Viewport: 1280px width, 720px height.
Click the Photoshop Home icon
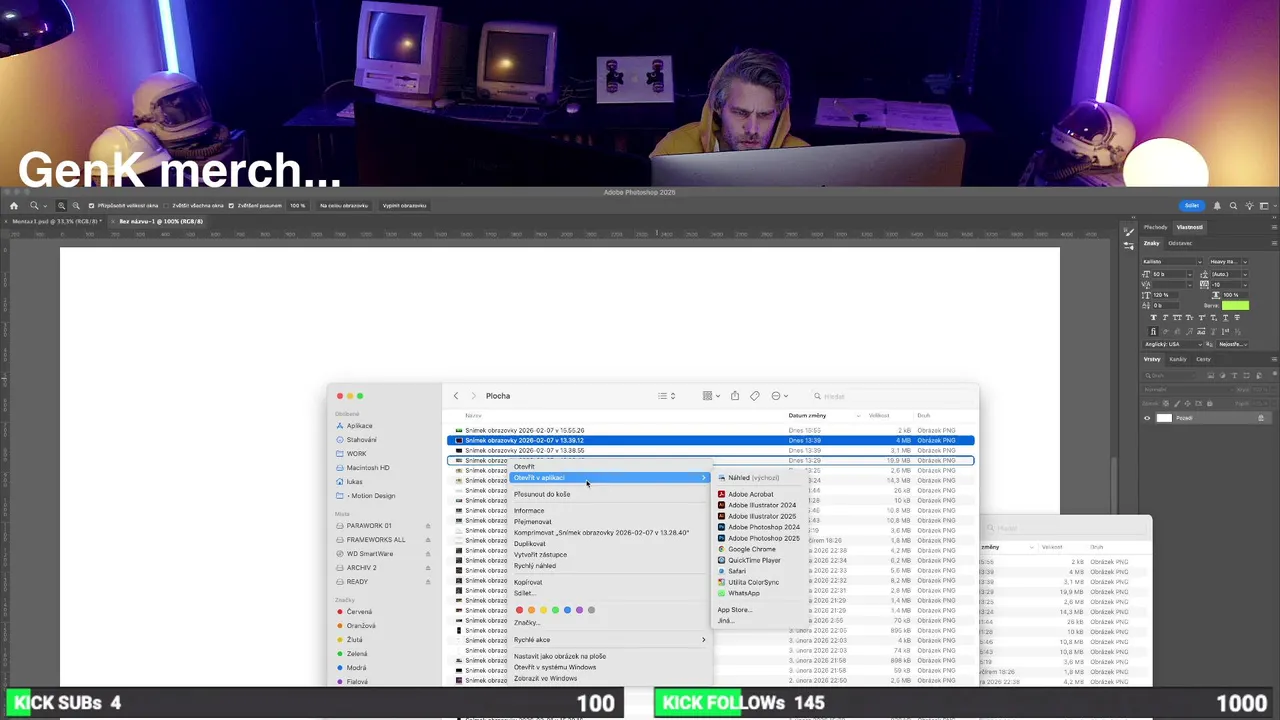click(14, 205)
